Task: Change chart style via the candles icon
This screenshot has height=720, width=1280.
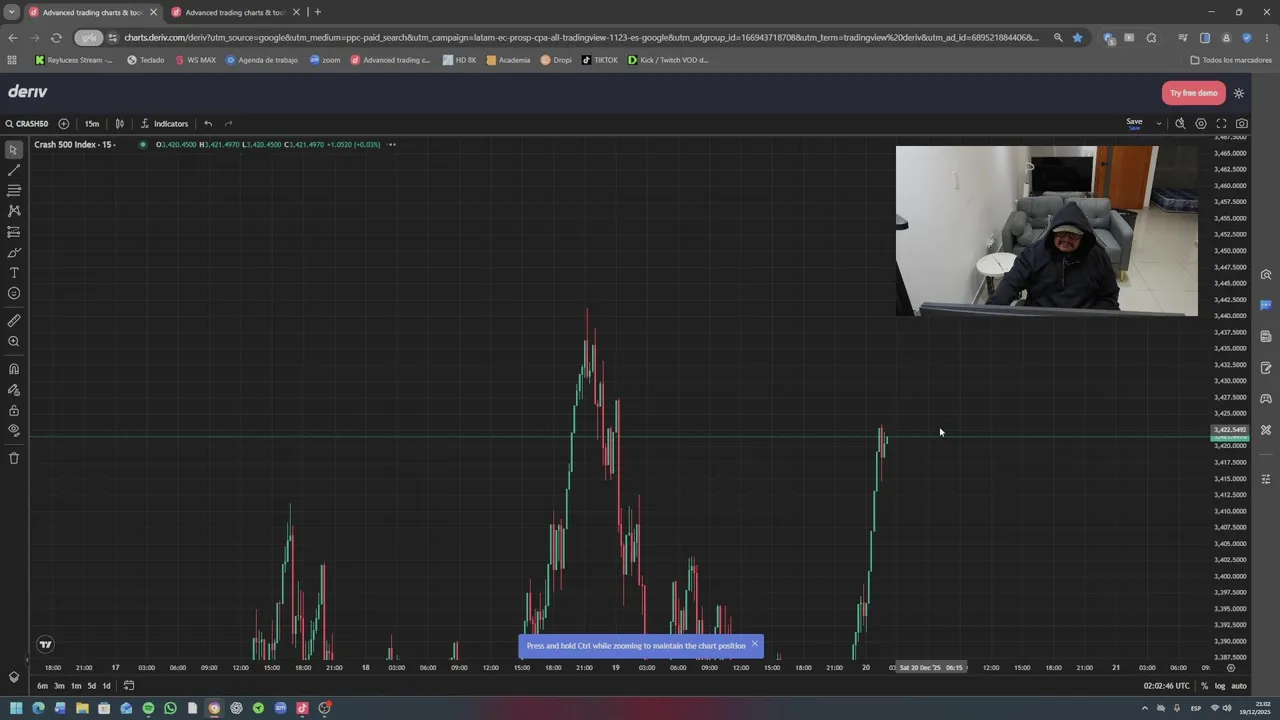Action: [x=120, y=124]
